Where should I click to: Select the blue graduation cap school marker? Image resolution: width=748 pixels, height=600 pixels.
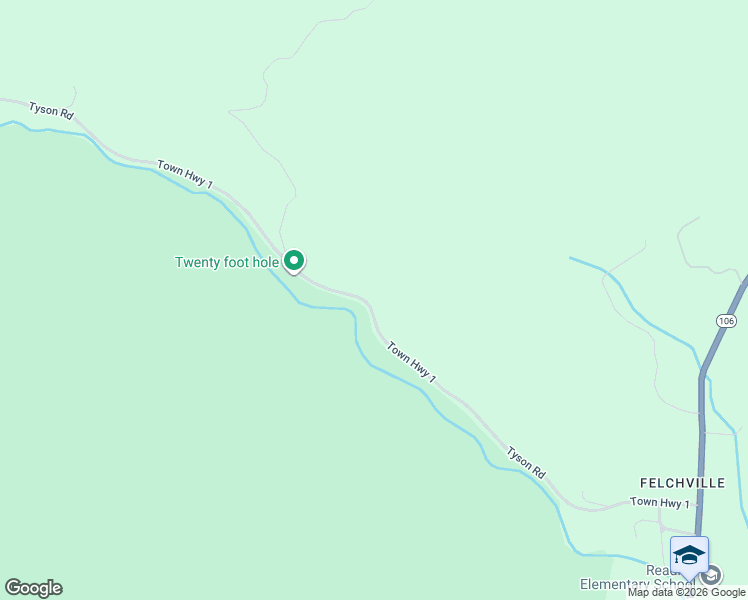coord(689,557)
